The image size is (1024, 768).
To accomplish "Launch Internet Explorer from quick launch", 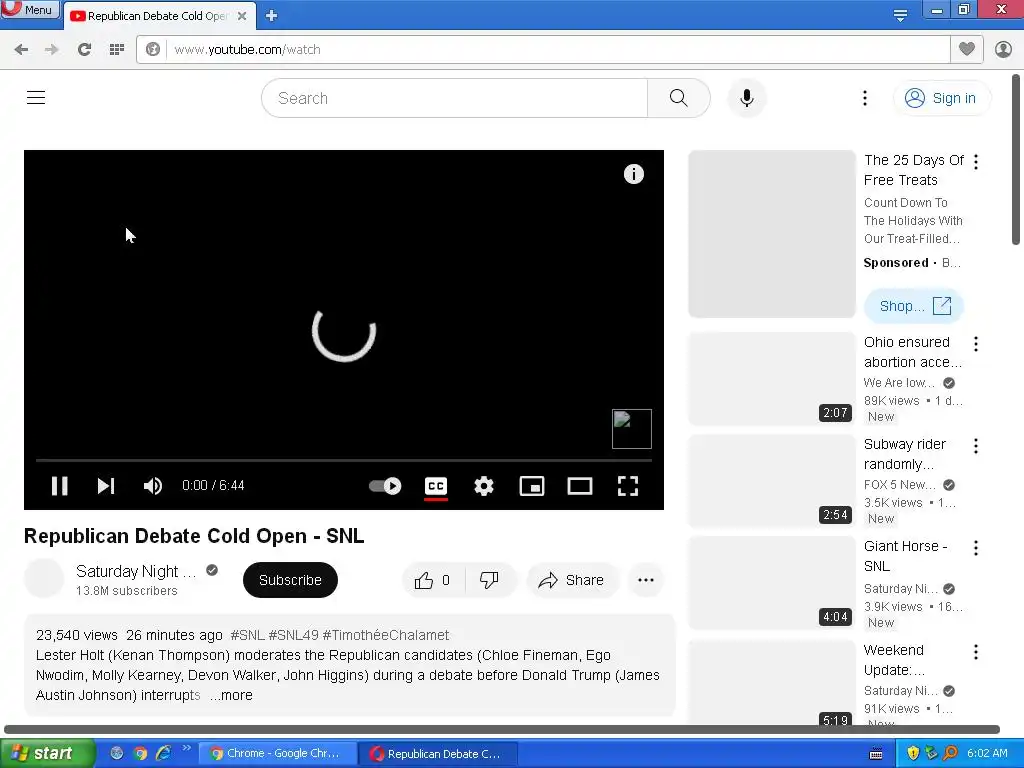I will (163, 754).
